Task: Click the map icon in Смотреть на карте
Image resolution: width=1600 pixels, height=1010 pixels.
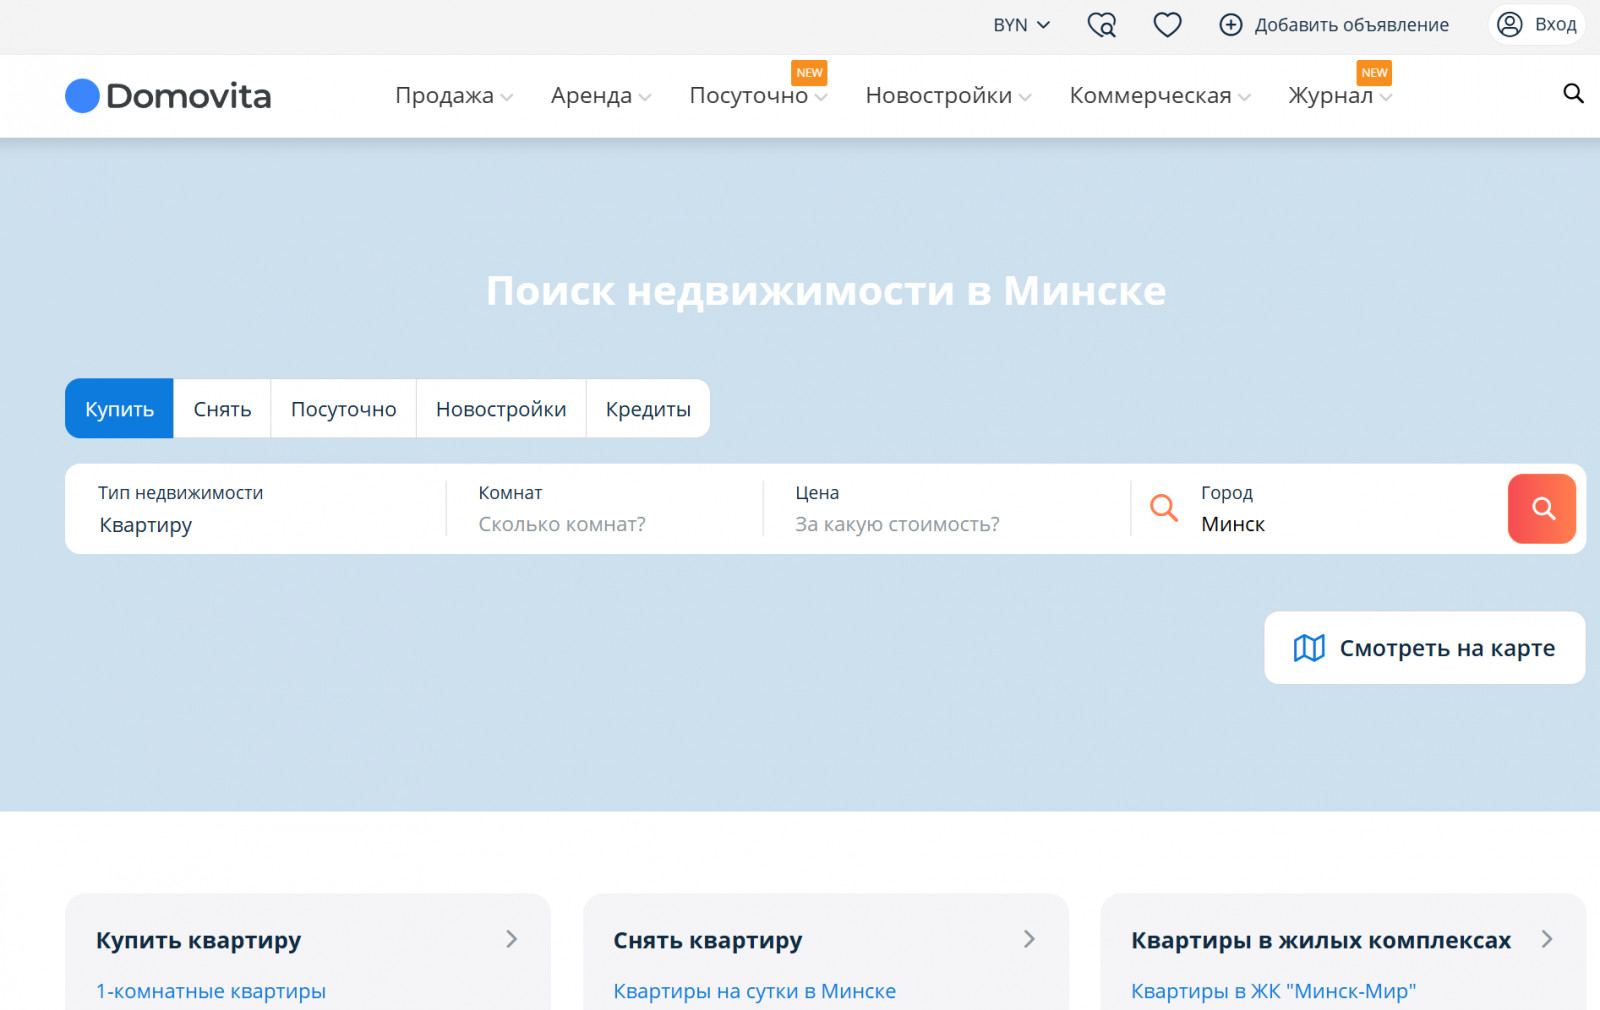Action: [x=1309, y=648]
